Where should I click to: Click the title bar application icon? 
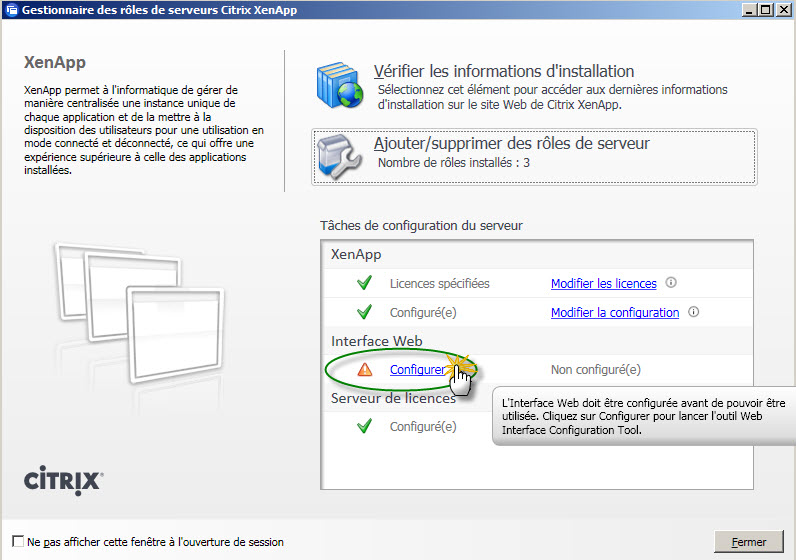coord(11,10)
